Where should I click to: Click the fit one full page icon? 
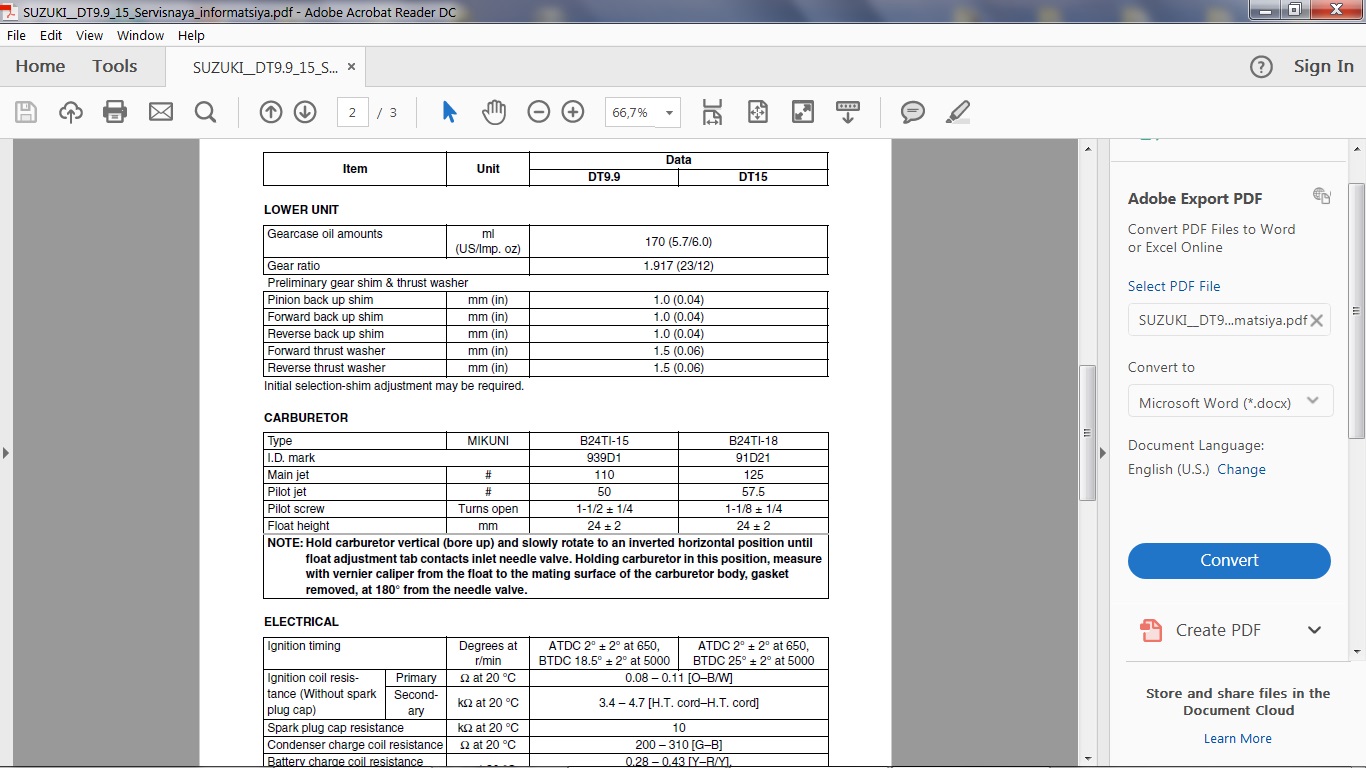pyautogui.click(x=758, y=112)
